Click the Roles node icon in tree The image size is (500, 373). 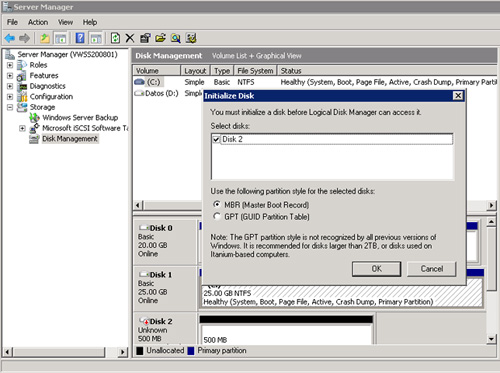click(22, 65)
